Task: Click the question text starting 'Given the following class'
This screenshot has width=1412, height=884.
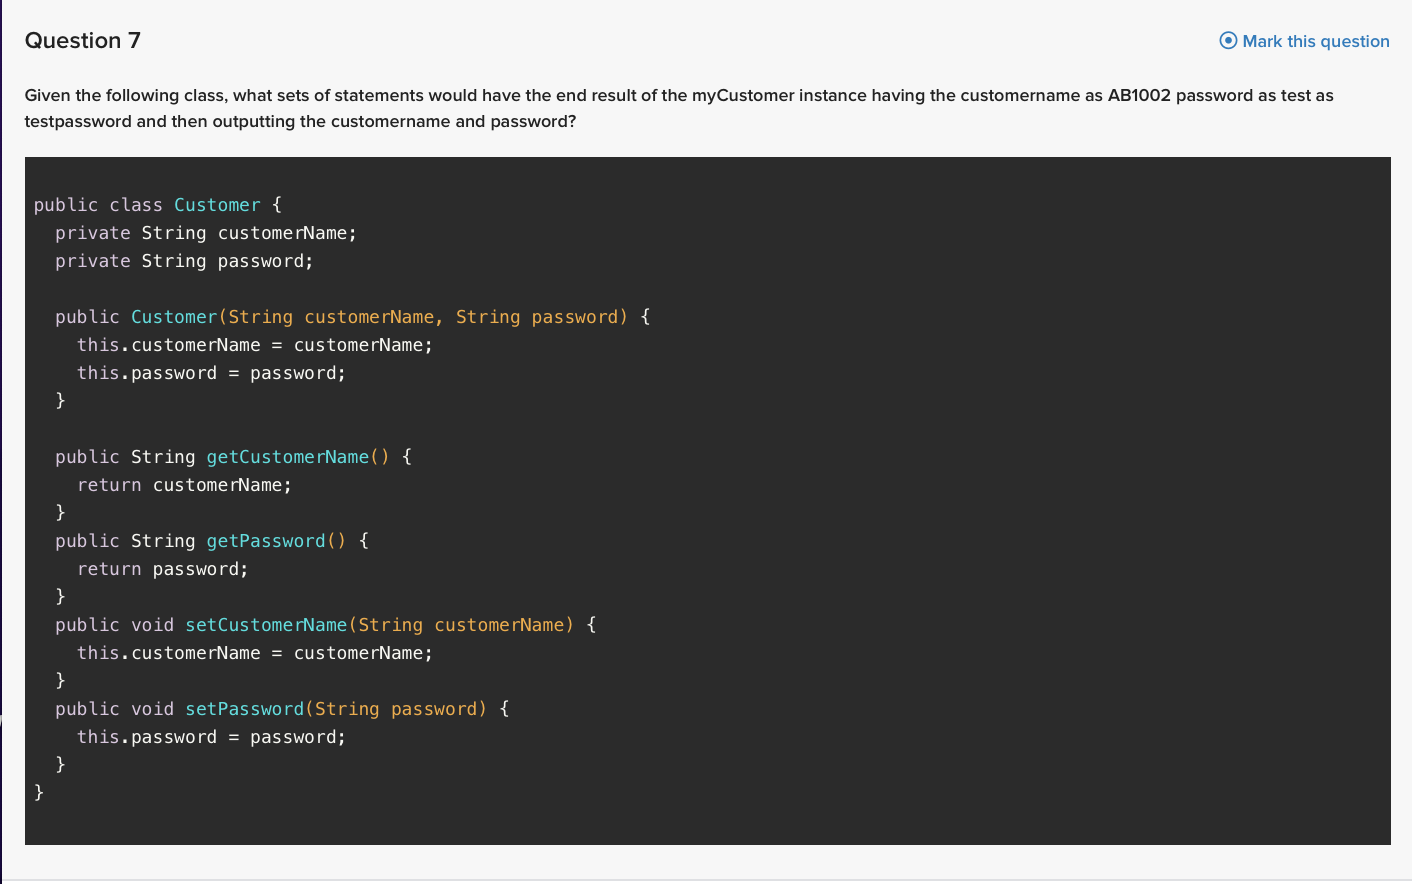Action: point(679,108)
